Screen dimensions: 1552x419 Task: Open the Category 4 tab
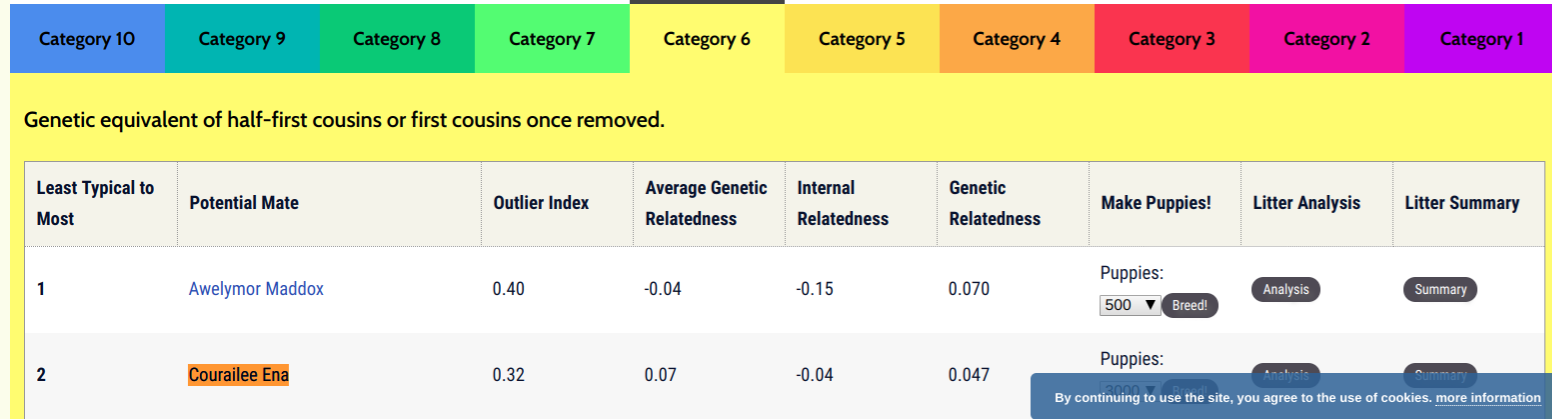tap(1017, 39)
